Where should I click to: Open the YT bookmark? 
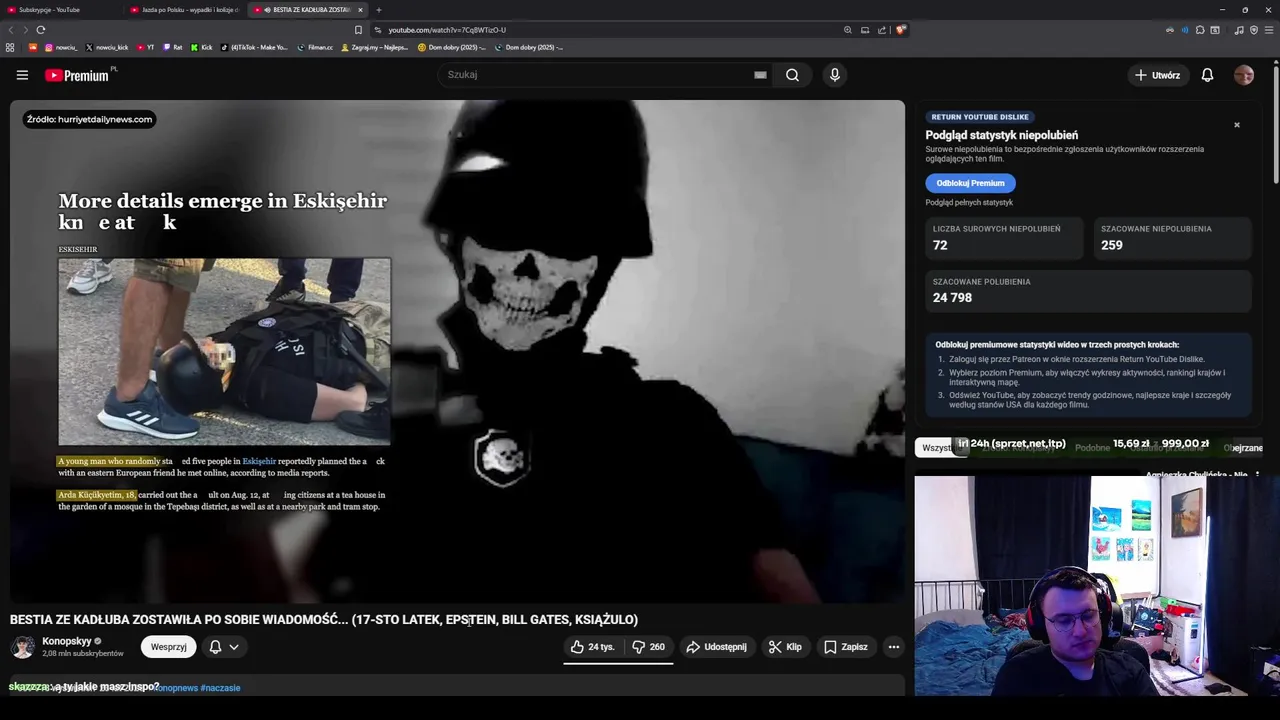point(146,47)
